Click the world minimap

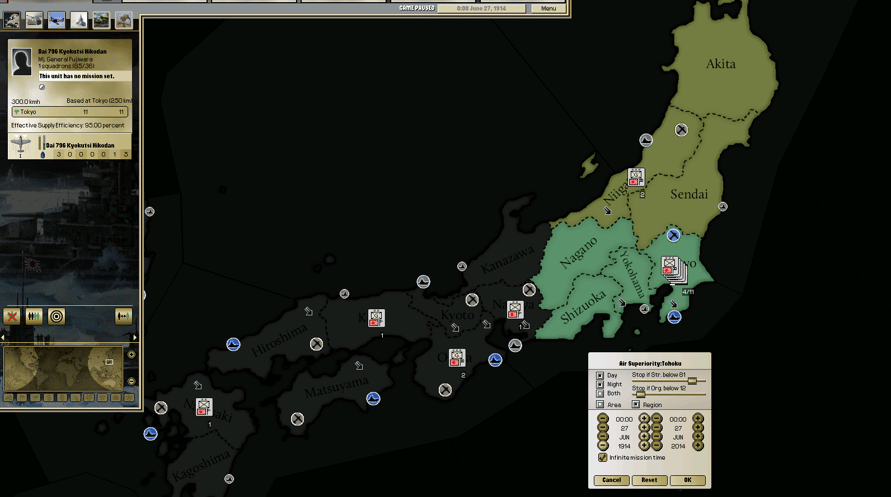63,368
